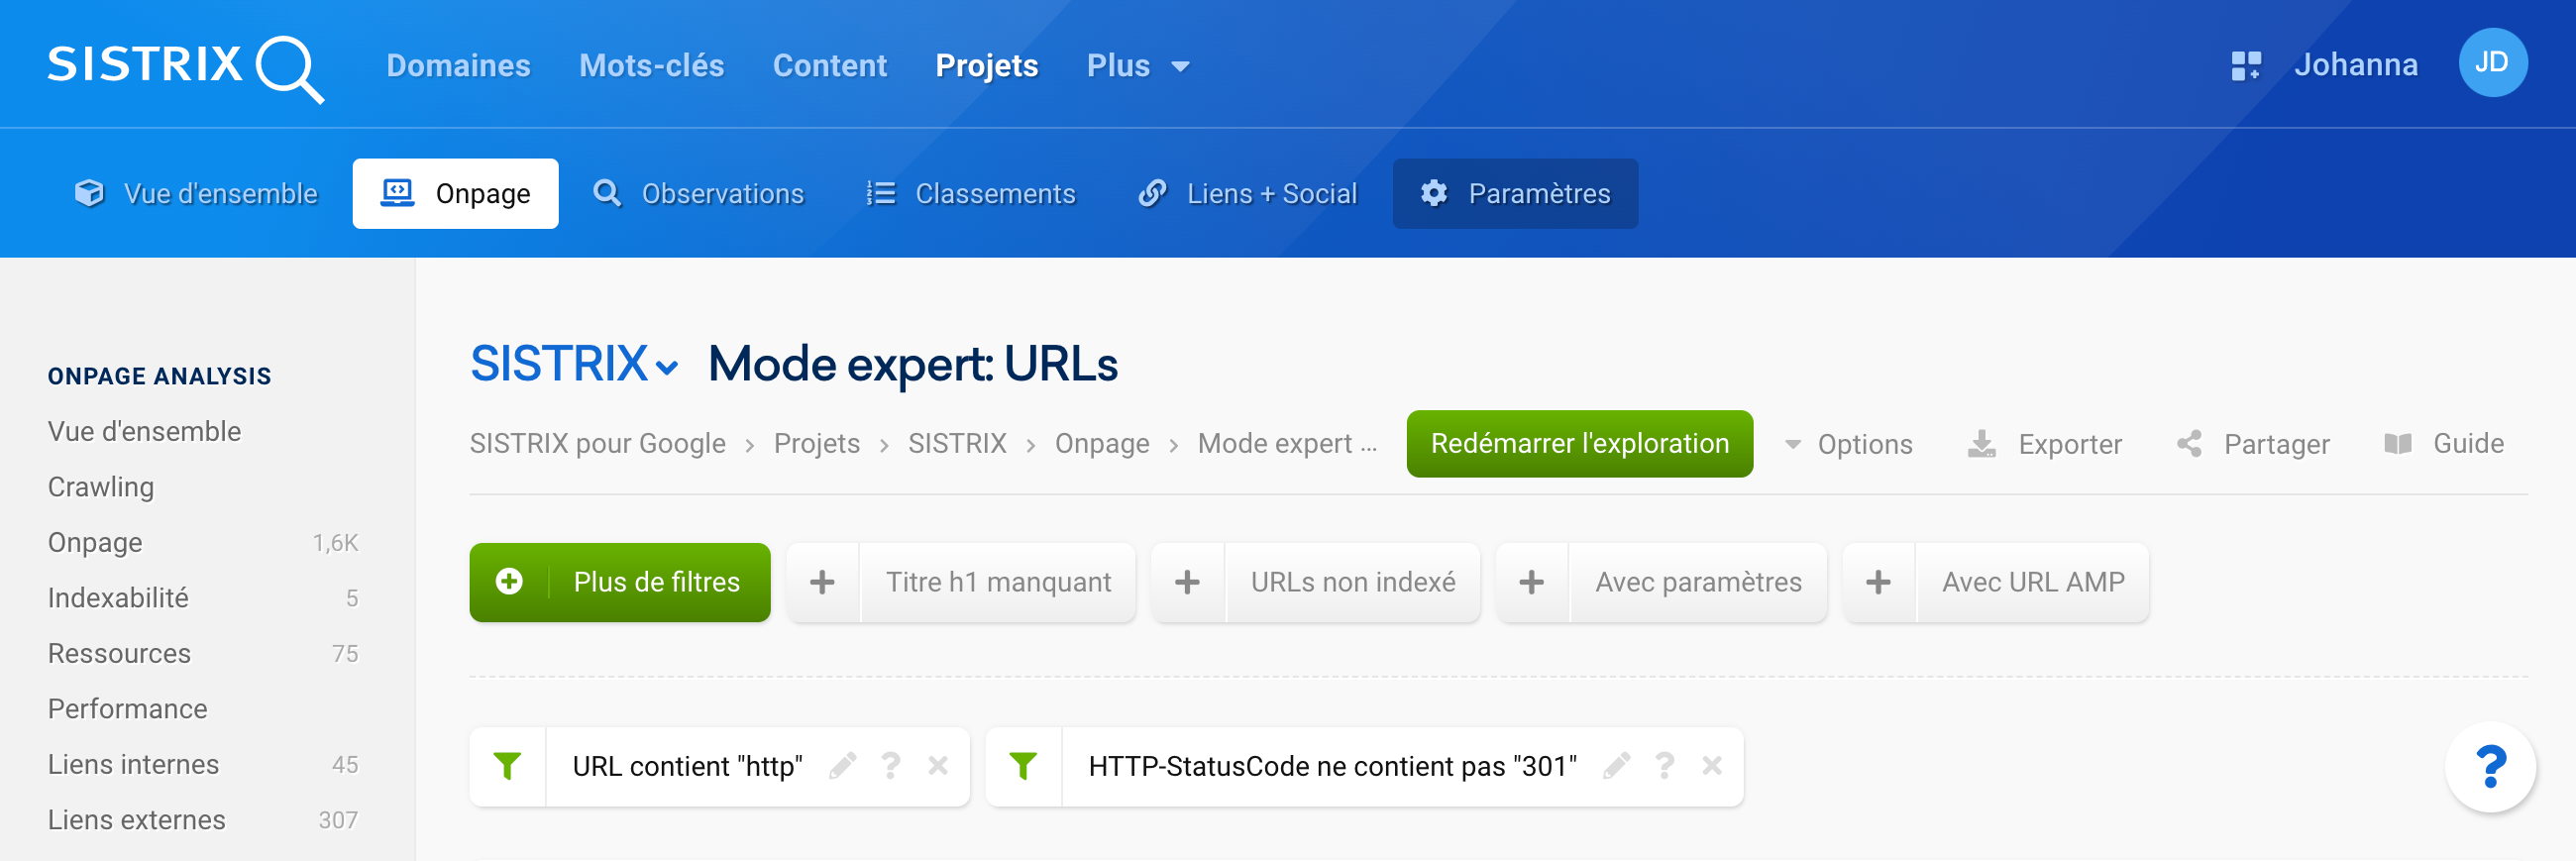Screen dimensions: 2576x861
Task: Open the Content menu
Action: (x=829, y=66)
